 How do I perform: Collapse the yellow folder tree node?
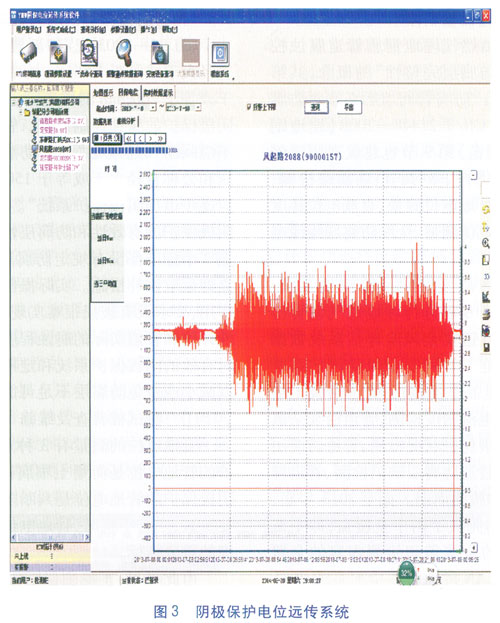pyautogui.click(x=21, y=112)
